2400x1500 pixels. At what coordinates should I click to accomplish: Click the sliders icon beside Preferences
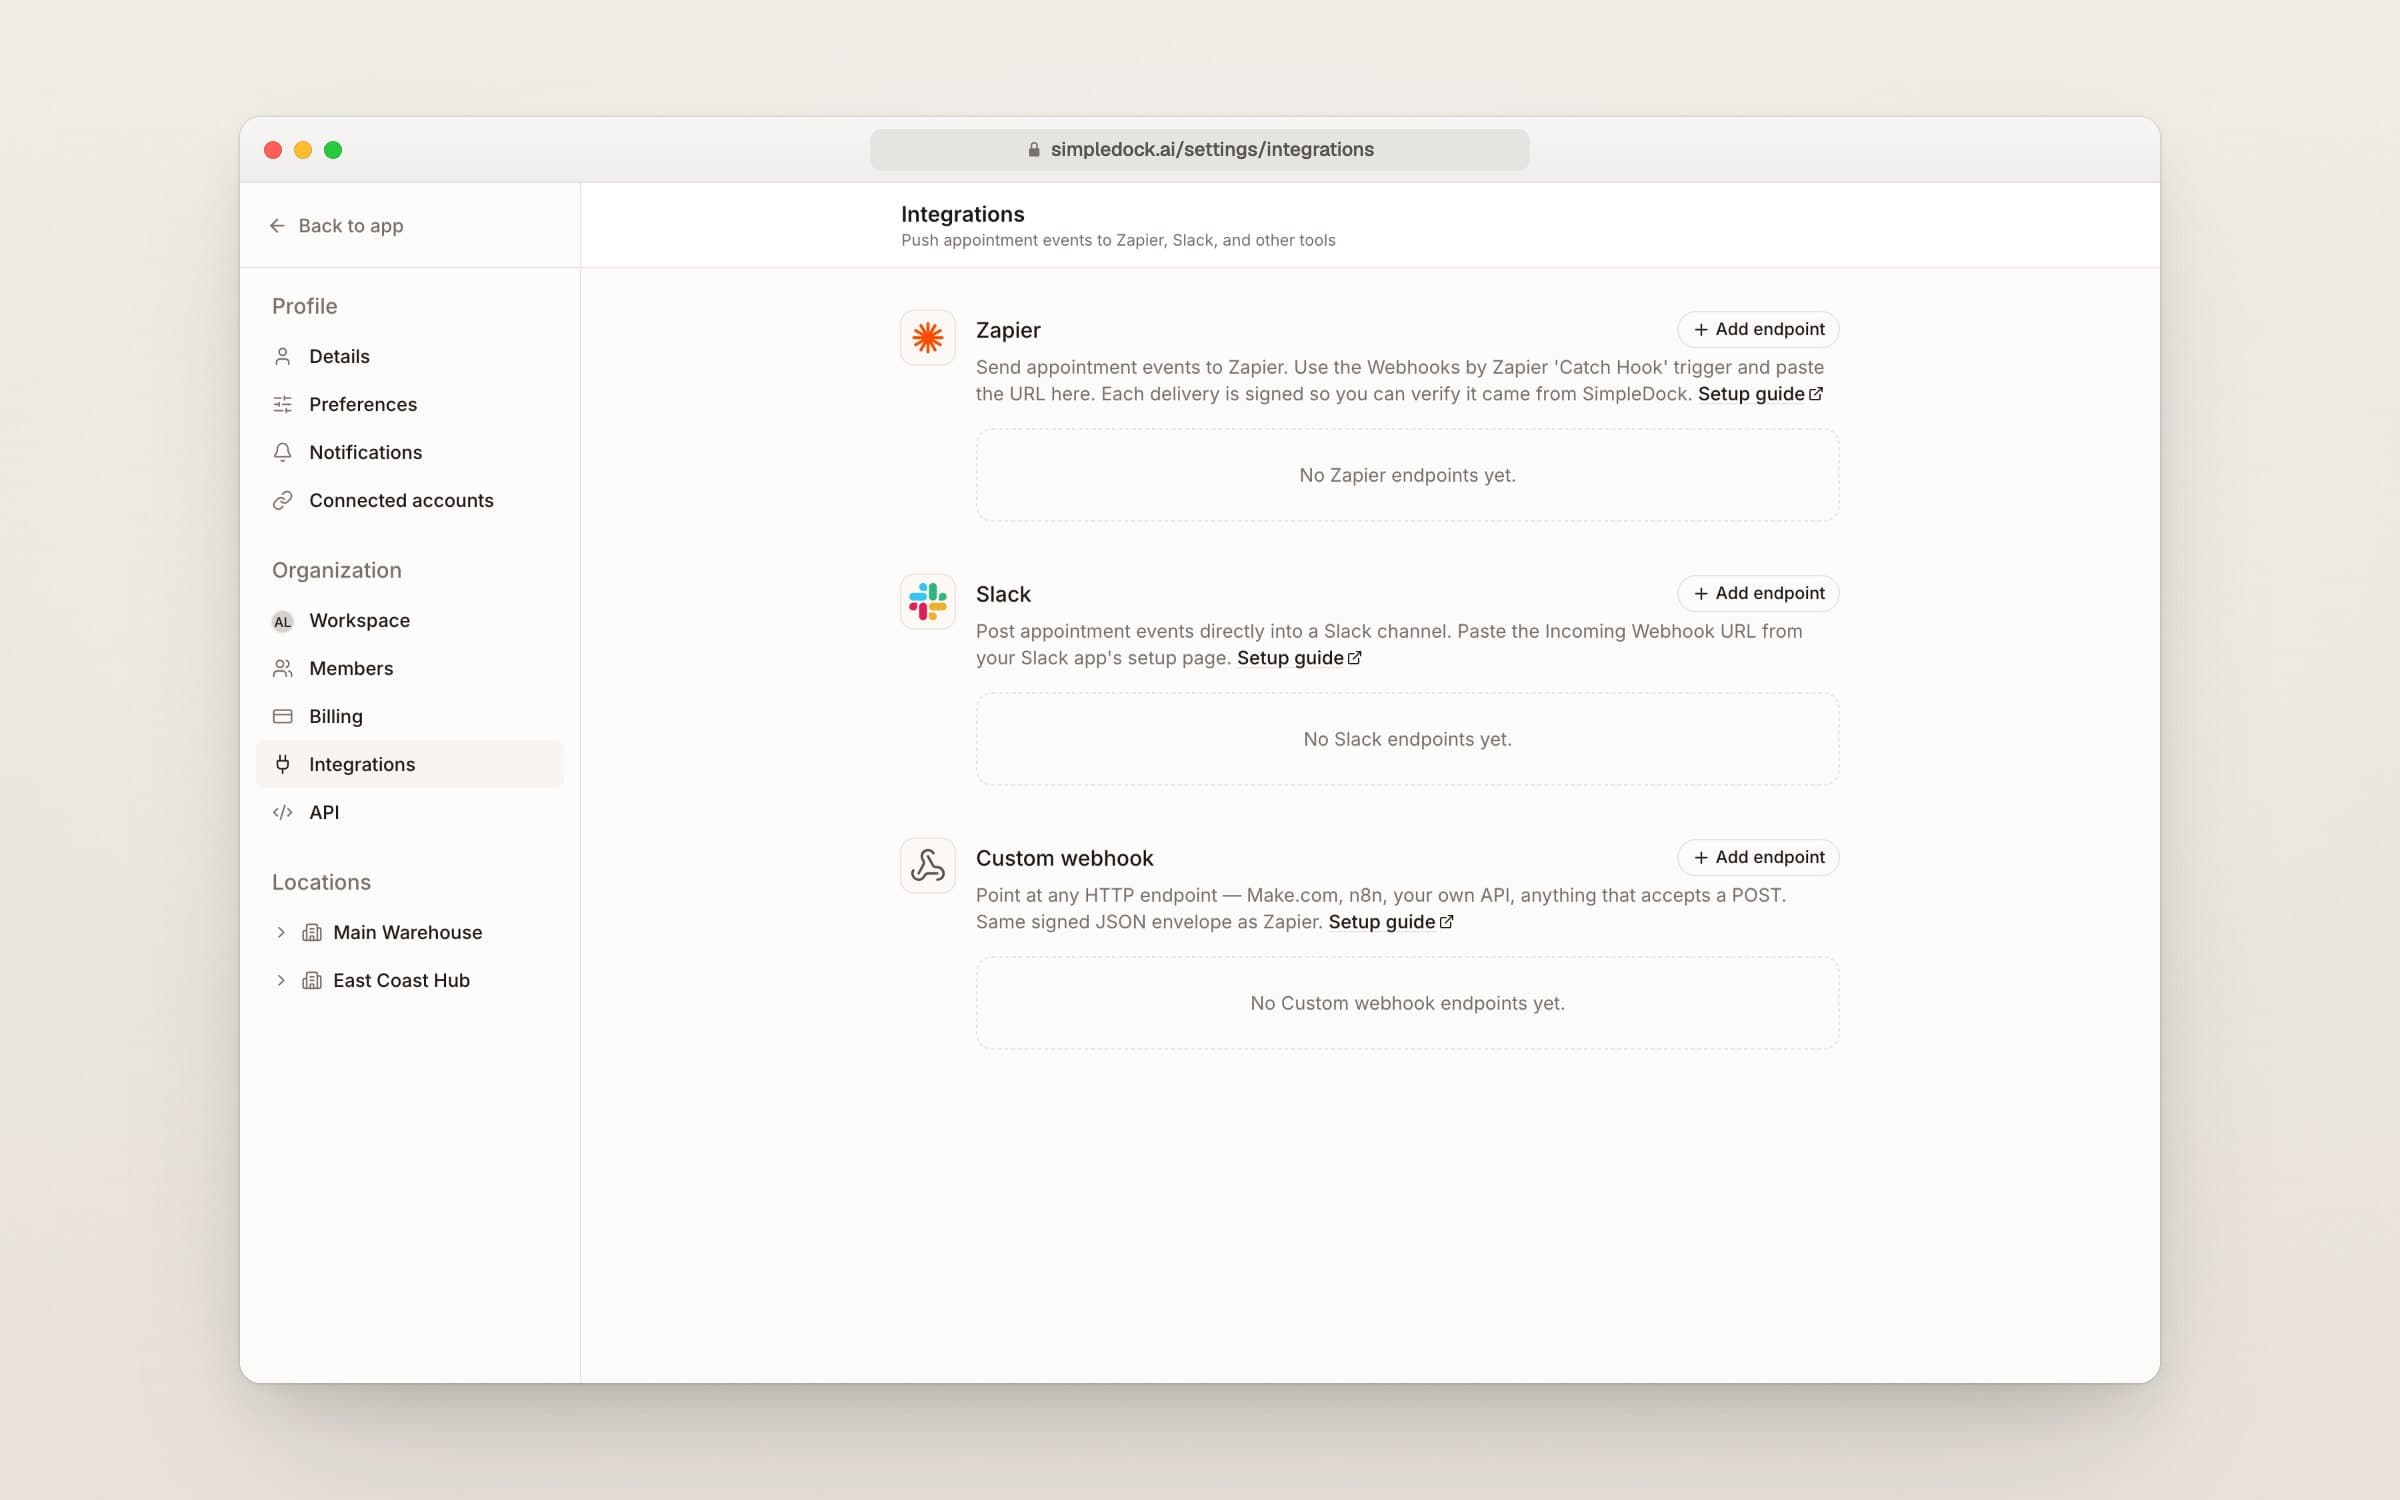coord(283,405)
